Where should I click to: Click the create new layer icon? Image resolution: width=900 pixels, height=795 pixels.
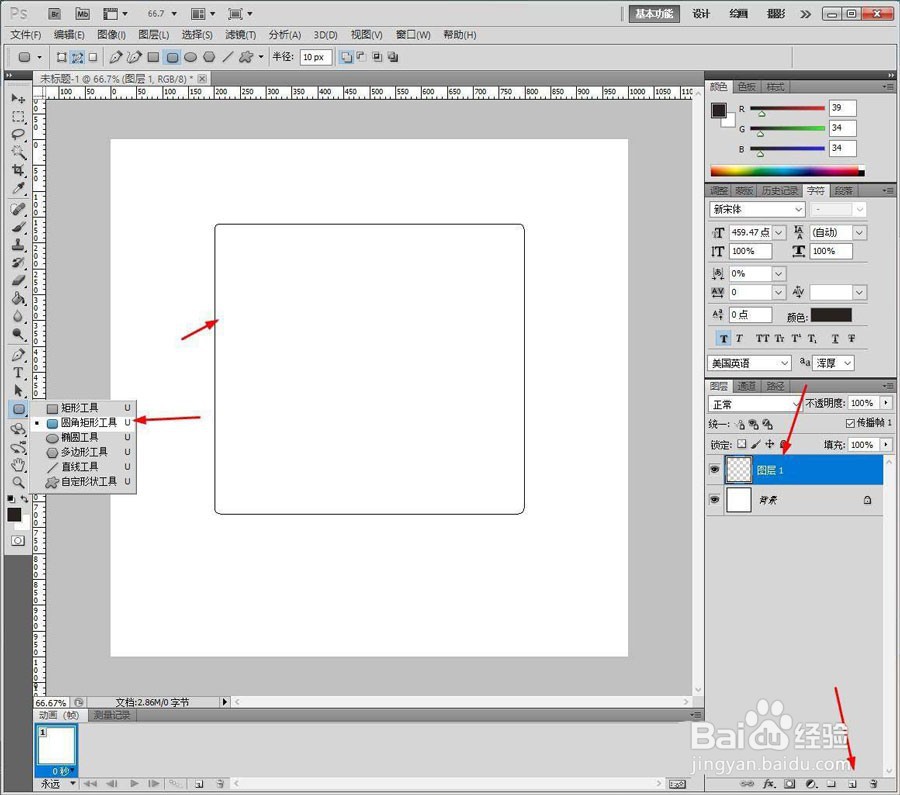point(852,784)
